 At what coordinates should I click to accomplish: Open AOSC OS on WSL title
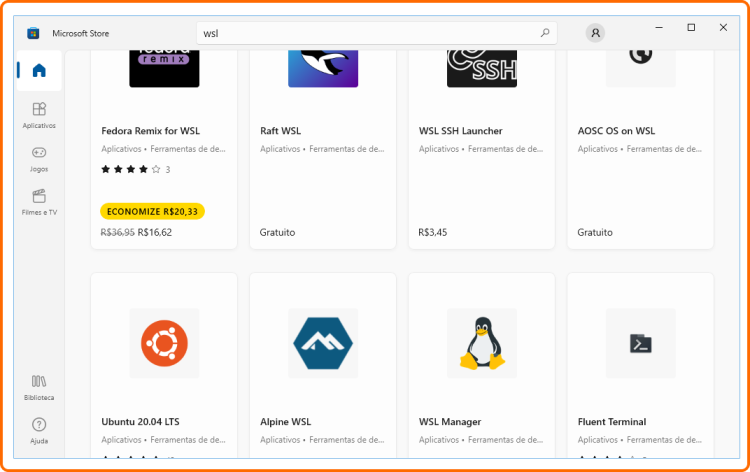[616, 131]
